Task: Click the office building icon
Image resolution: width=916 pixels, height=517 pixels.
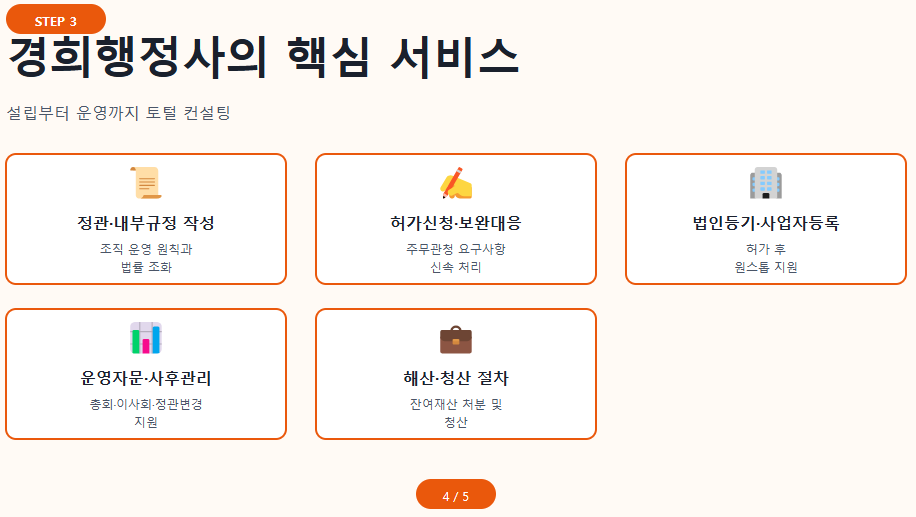Action: 766,183
